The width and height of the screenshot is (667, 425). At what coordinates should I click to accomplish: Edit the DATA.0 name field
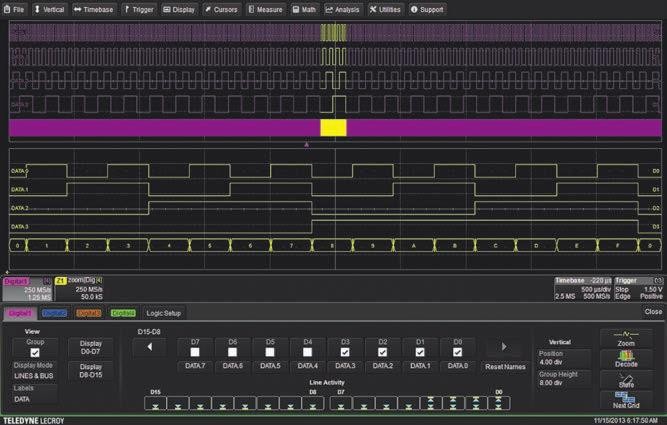[x=457, y=366]
